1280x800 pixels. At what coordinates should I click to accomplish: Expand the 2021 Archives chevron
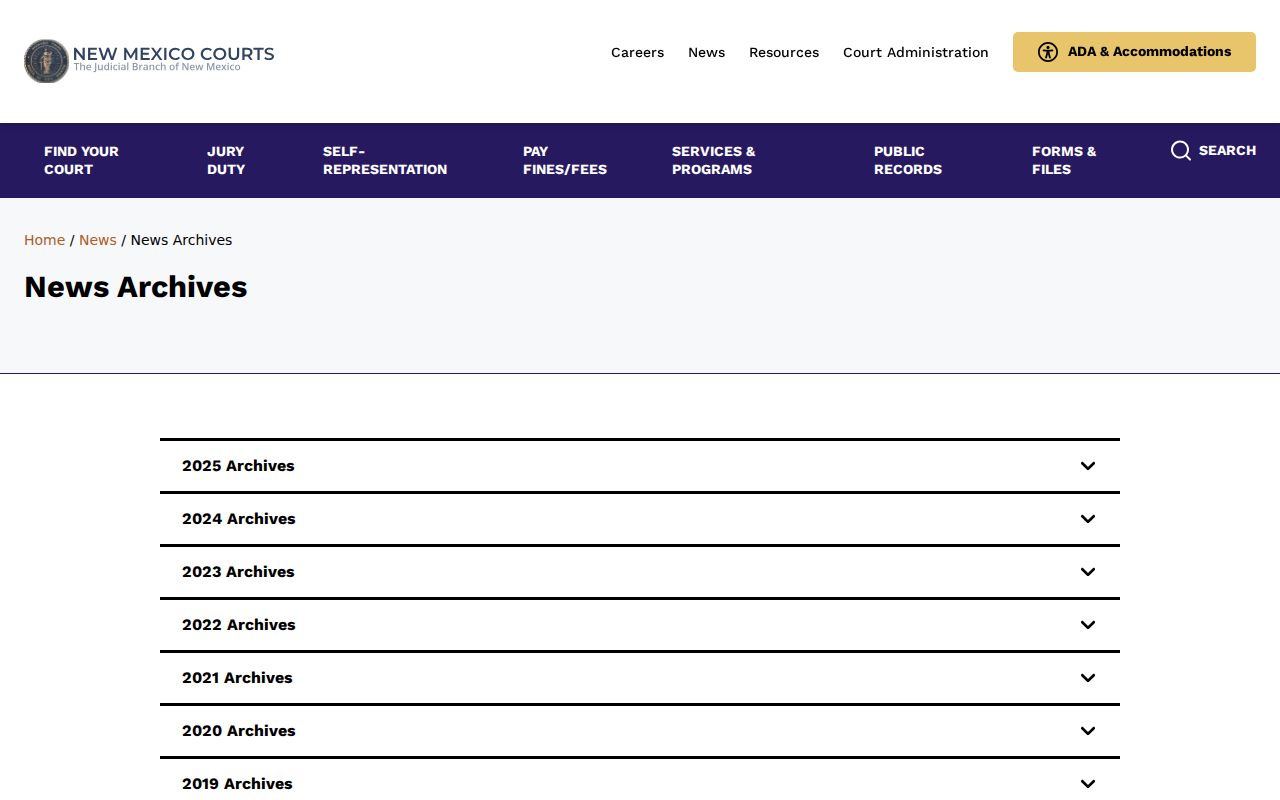pos(1088,678)
